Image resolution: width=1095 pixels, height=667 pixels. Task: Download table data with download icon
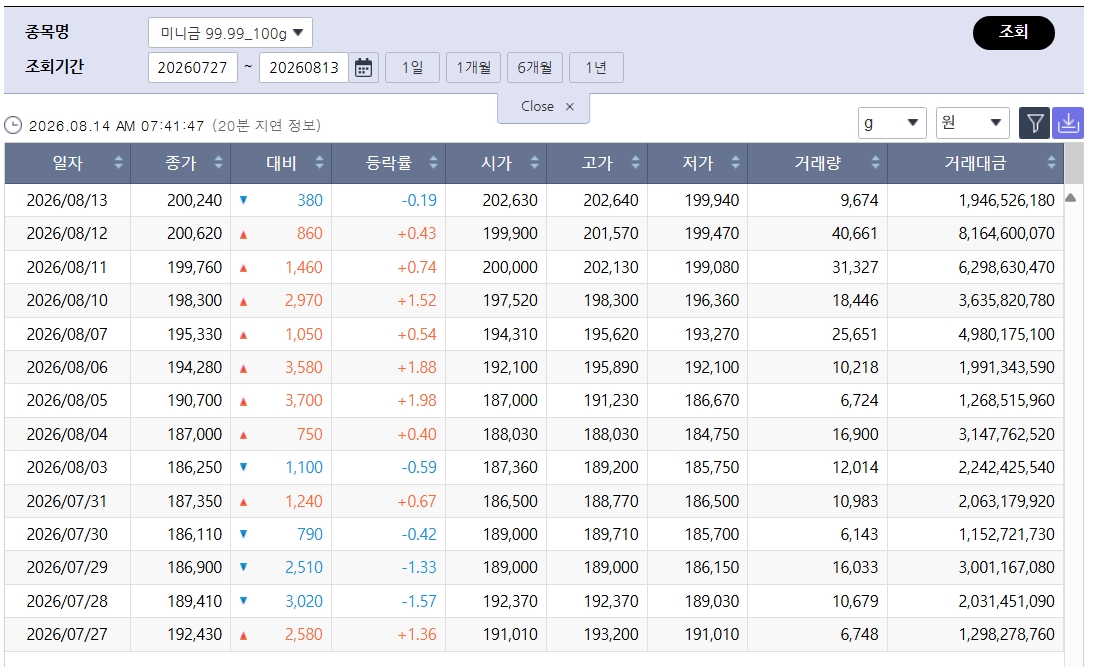point(1068,123)
